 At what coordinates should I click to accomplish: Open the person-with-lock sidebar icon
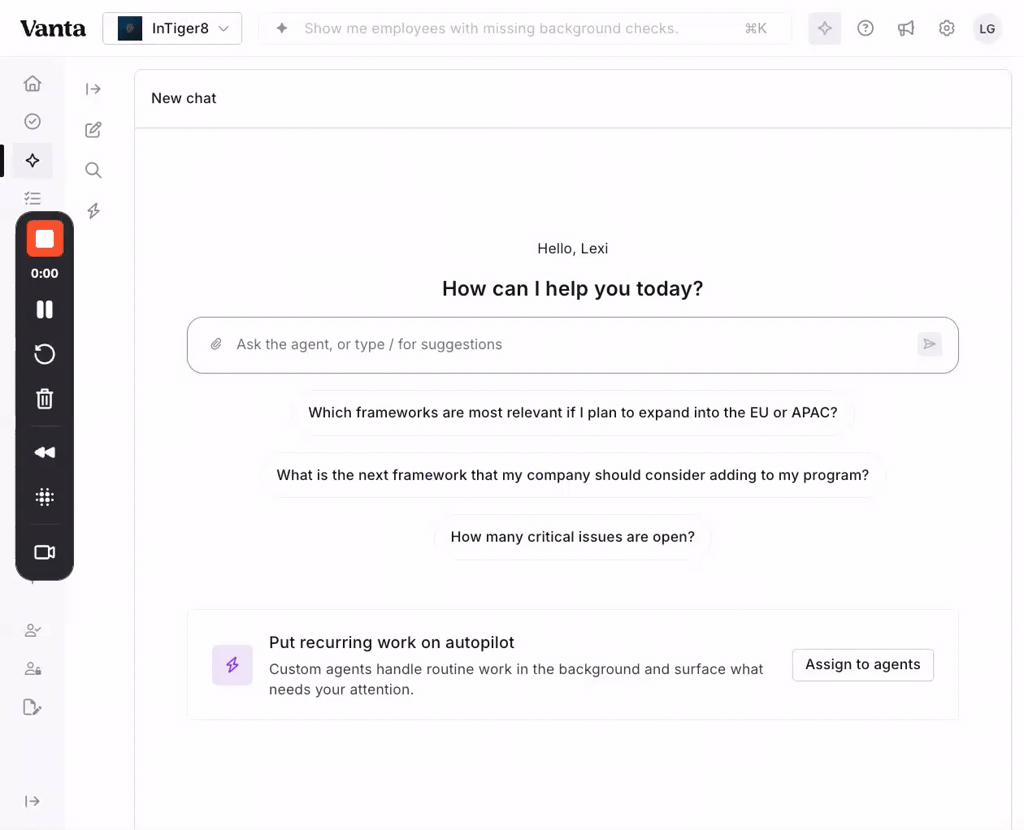click(32, 669)
